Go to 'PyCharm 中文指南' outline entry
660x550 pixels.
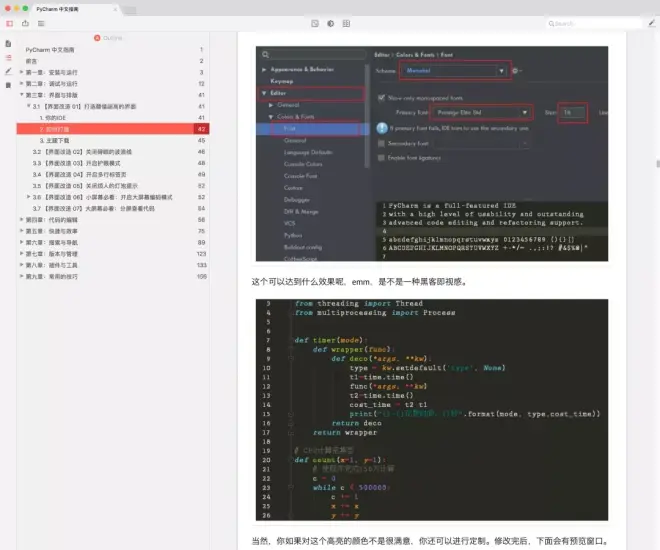coord(50,50)
